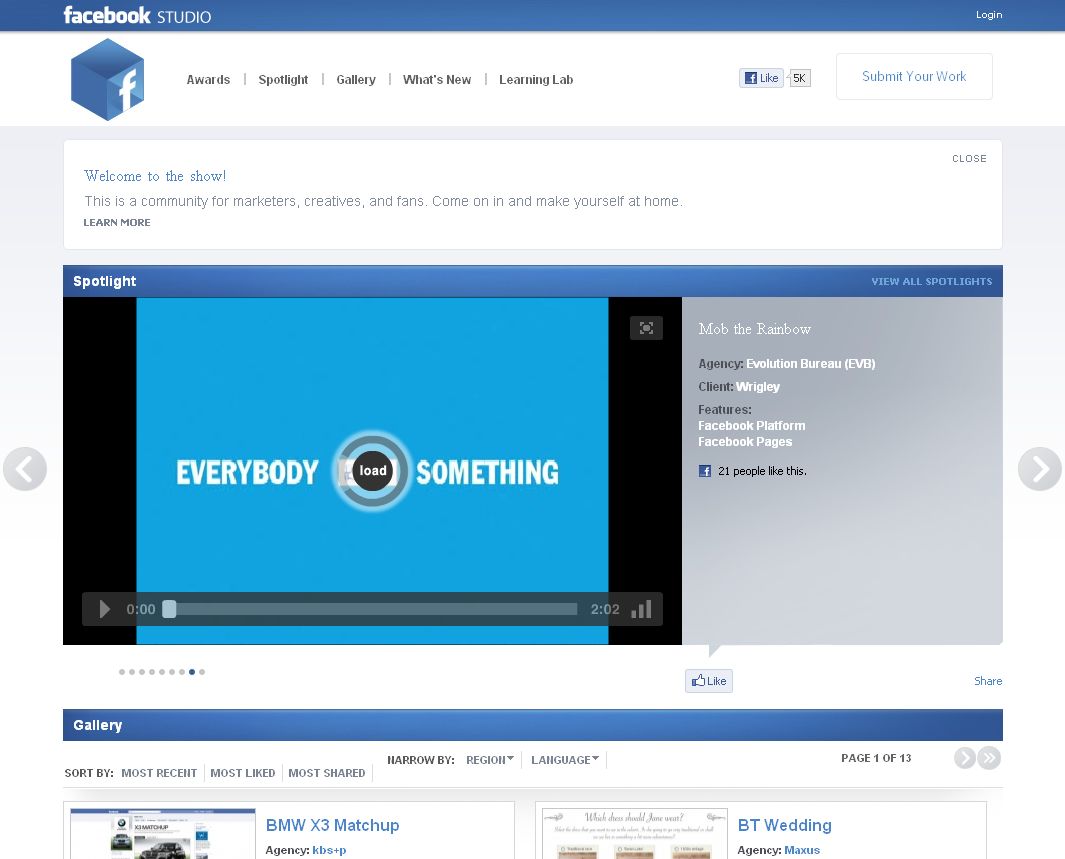Sort gallery by Most Shared
This screenshot has width=1065, height=859.
(327, 773)
